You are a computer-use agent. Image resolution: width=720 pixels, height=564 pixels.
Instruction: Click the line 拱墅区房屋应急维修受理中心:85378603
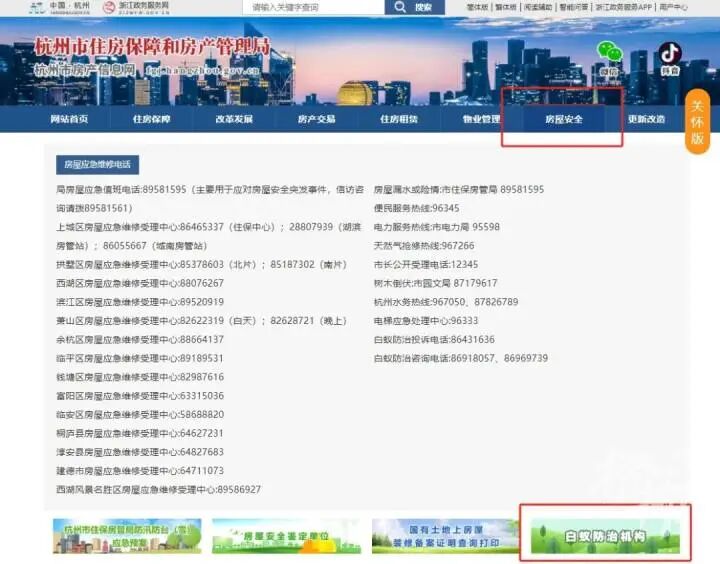pyautogui.click(x=140, y=265)
